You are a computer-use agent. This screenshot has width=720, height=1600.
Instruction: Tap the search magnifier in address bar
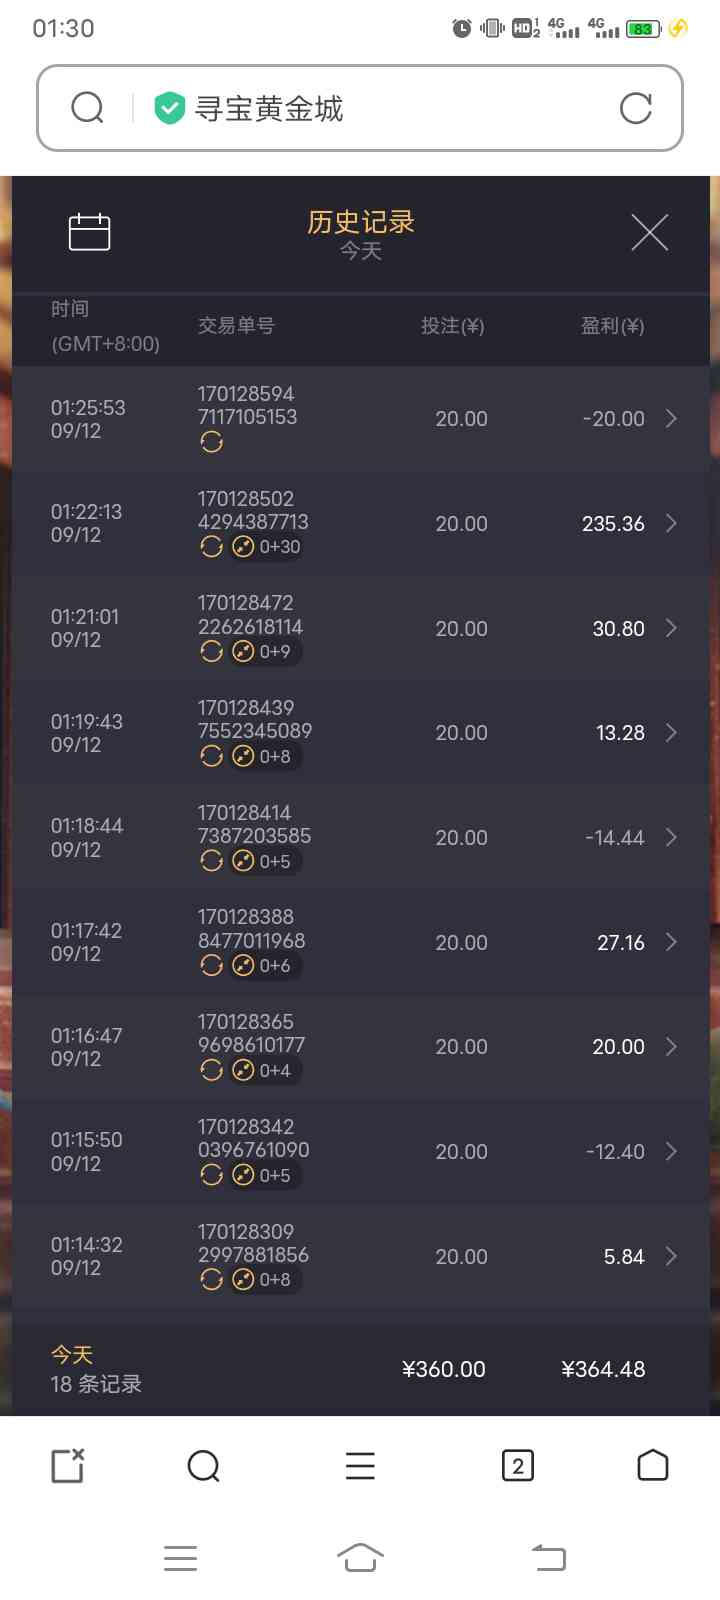coord(88,108)
